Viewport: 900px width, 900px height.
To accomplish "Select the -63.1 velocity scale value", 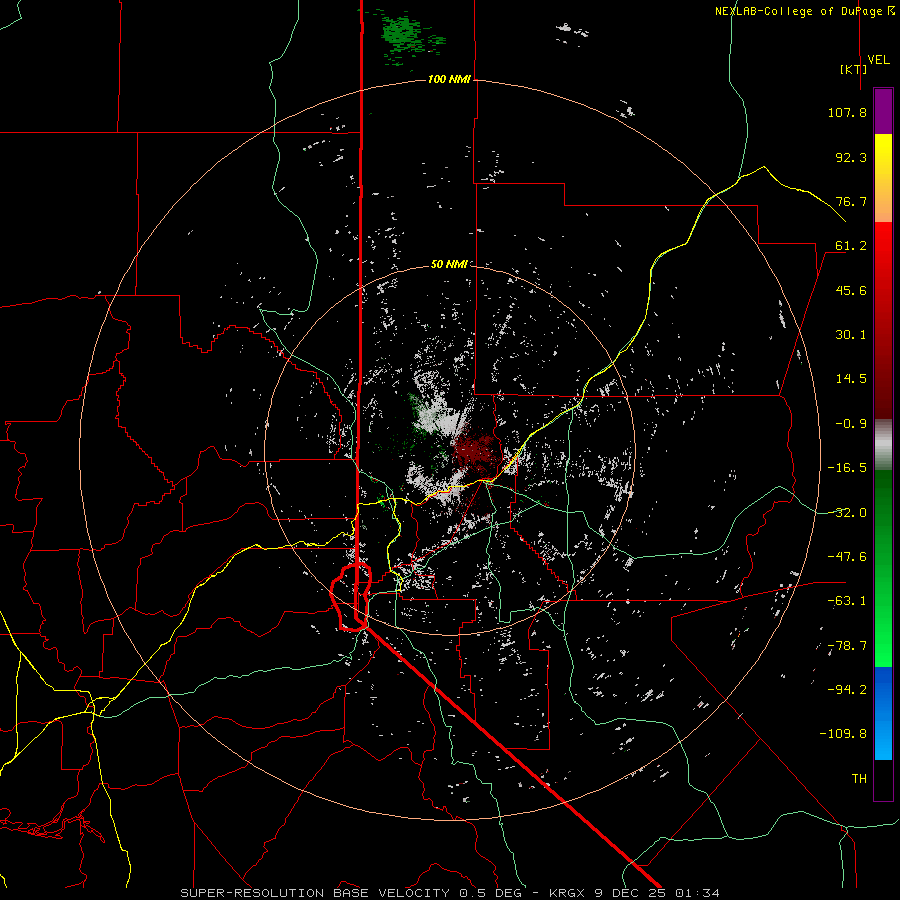I will [847, 601].
